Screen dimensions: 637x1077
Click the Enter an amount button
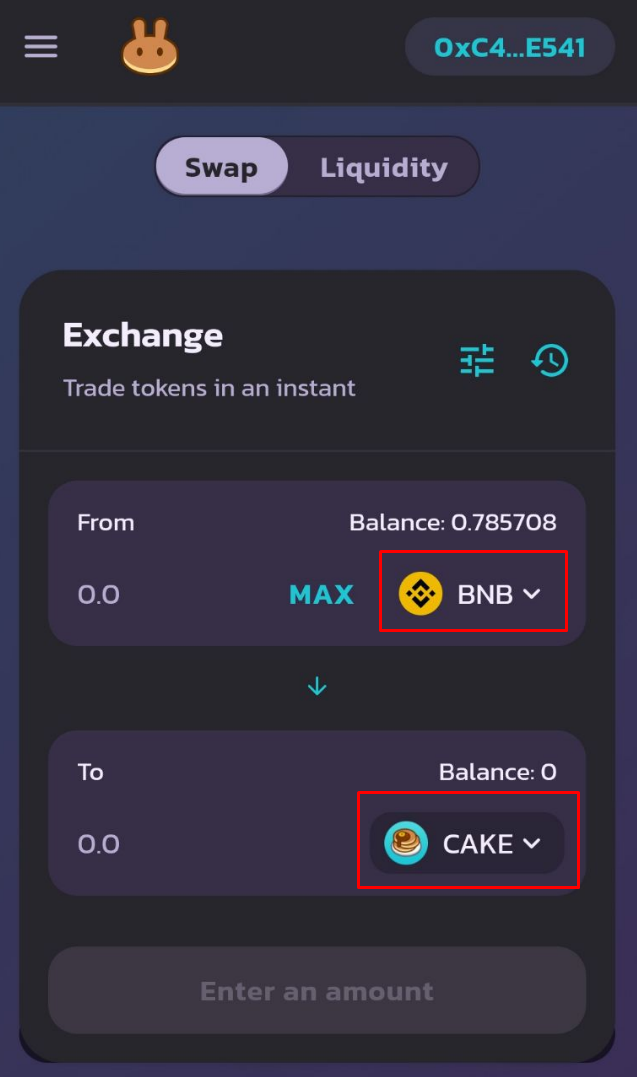317,990
